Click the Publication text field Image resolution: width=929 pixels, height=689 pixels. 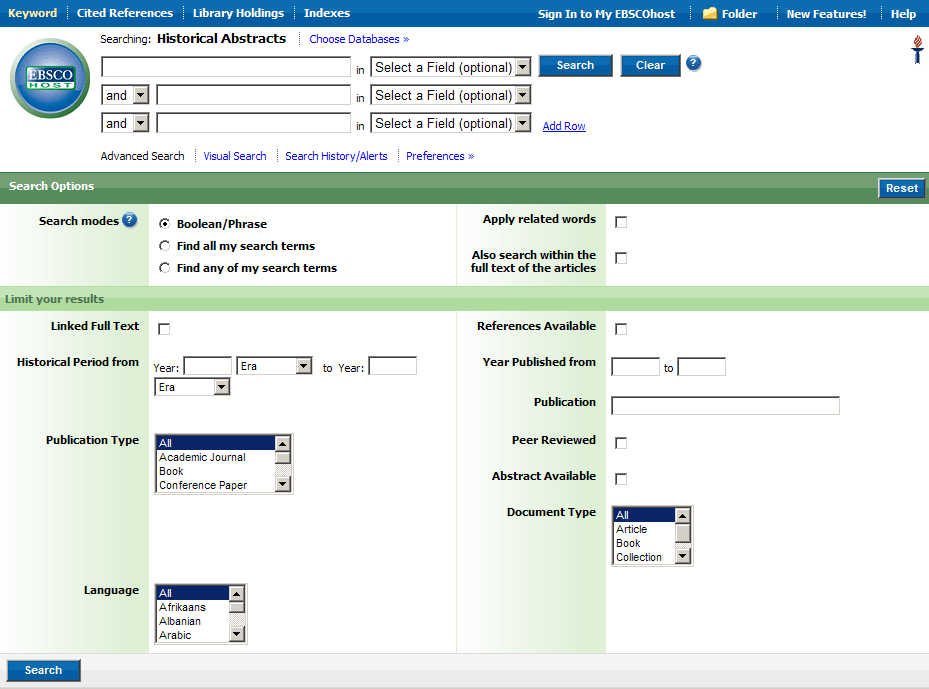coord(725,405)
